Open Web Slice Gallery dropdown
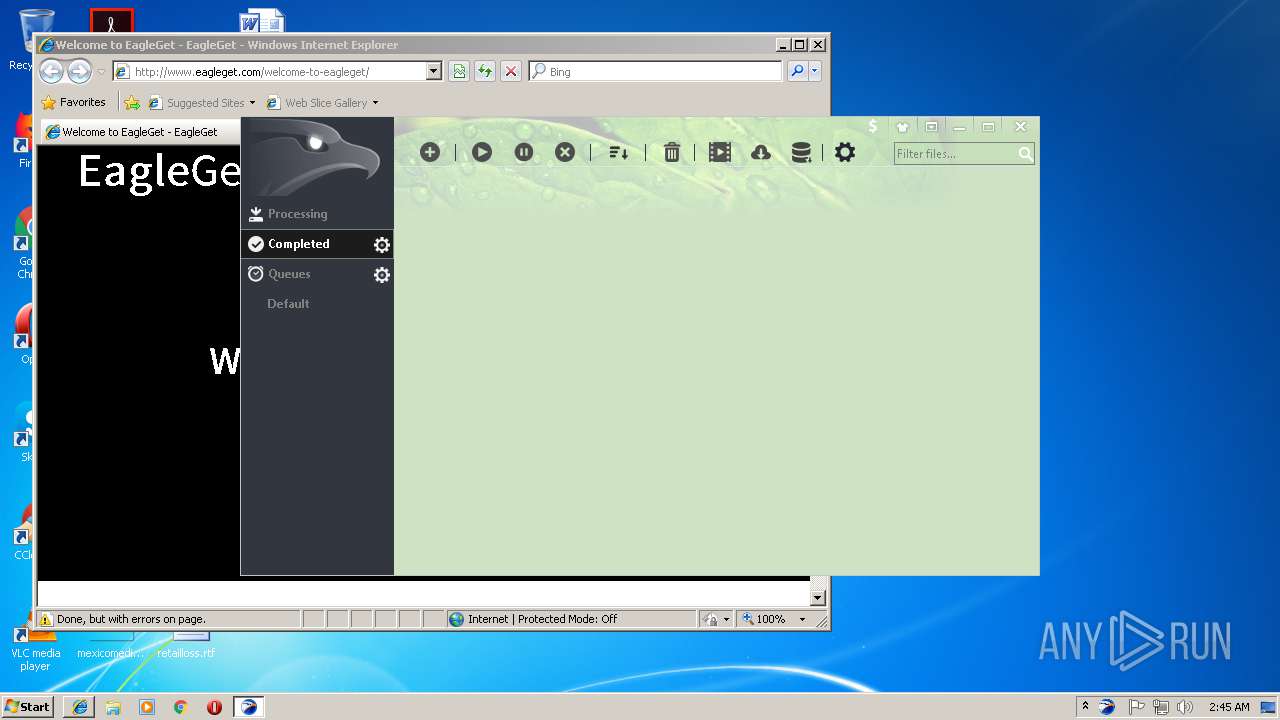This screenshot has width=1280, height=720. (x=323, y=102)
